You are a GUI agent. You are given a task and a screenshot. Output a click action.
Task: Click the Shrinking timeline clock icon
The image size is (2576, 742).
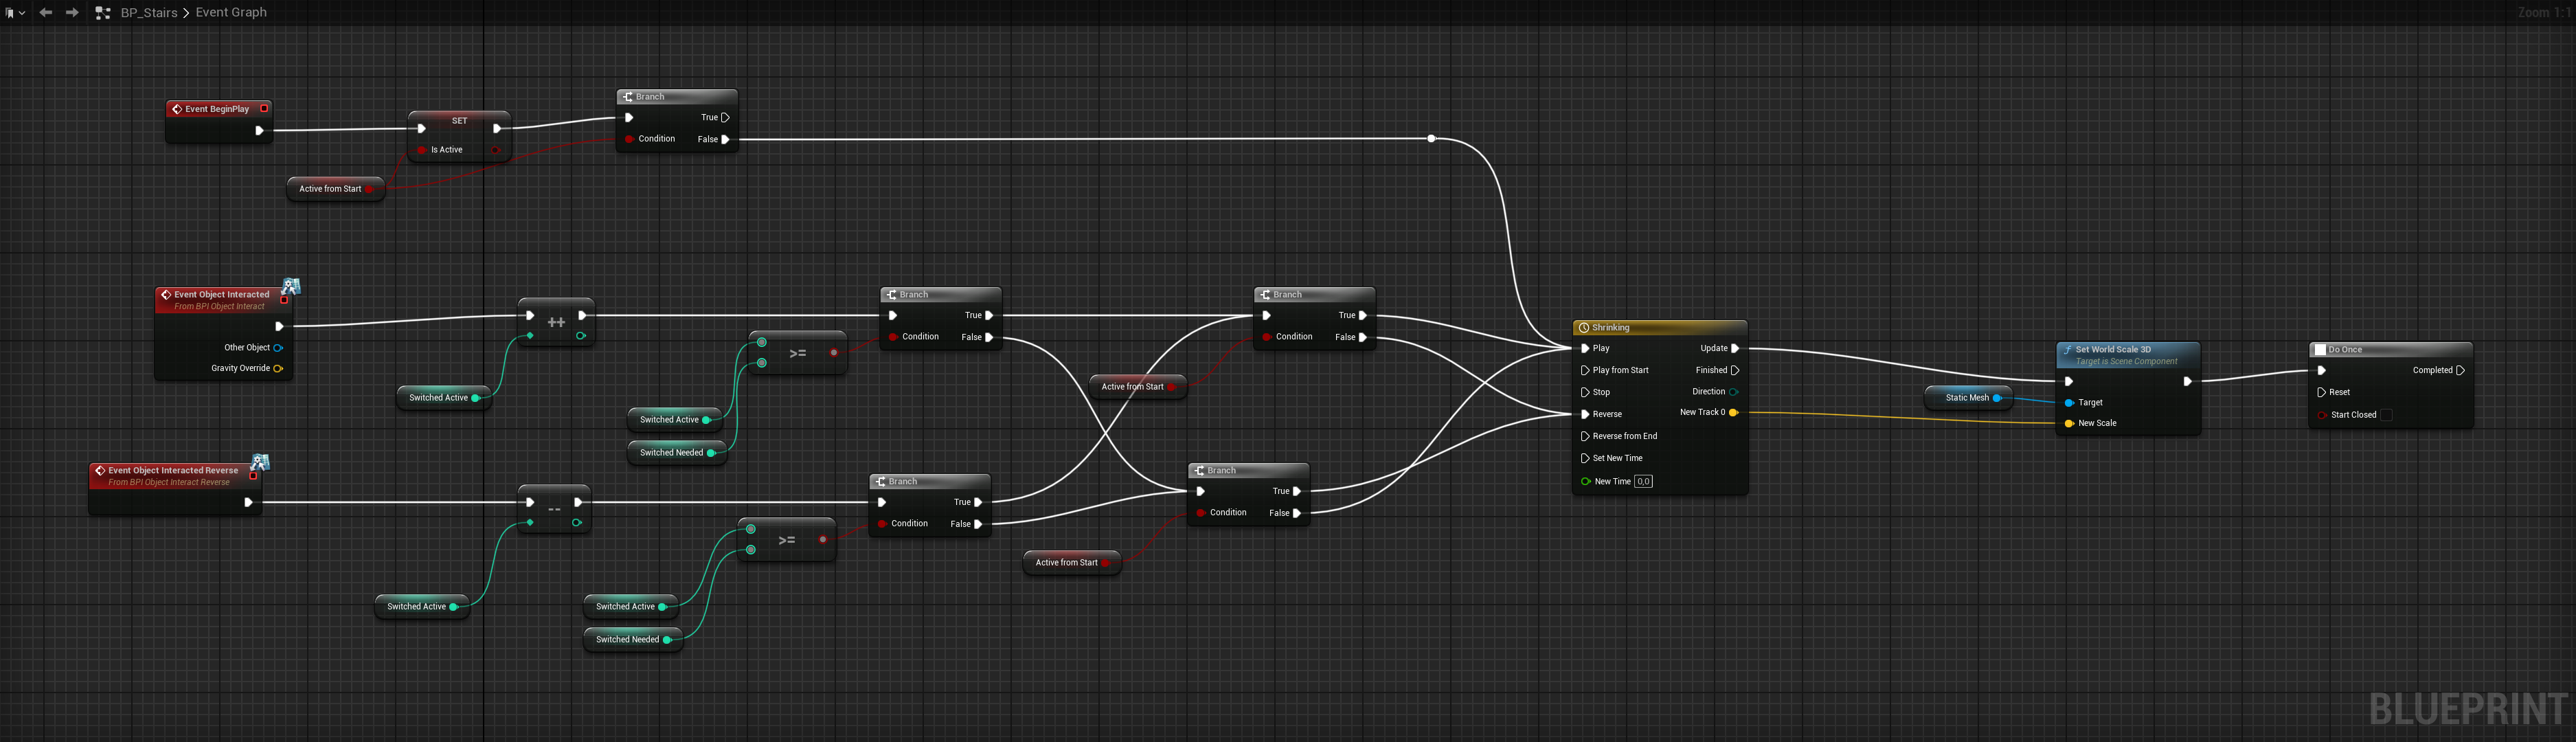(x=1584, y=328)
